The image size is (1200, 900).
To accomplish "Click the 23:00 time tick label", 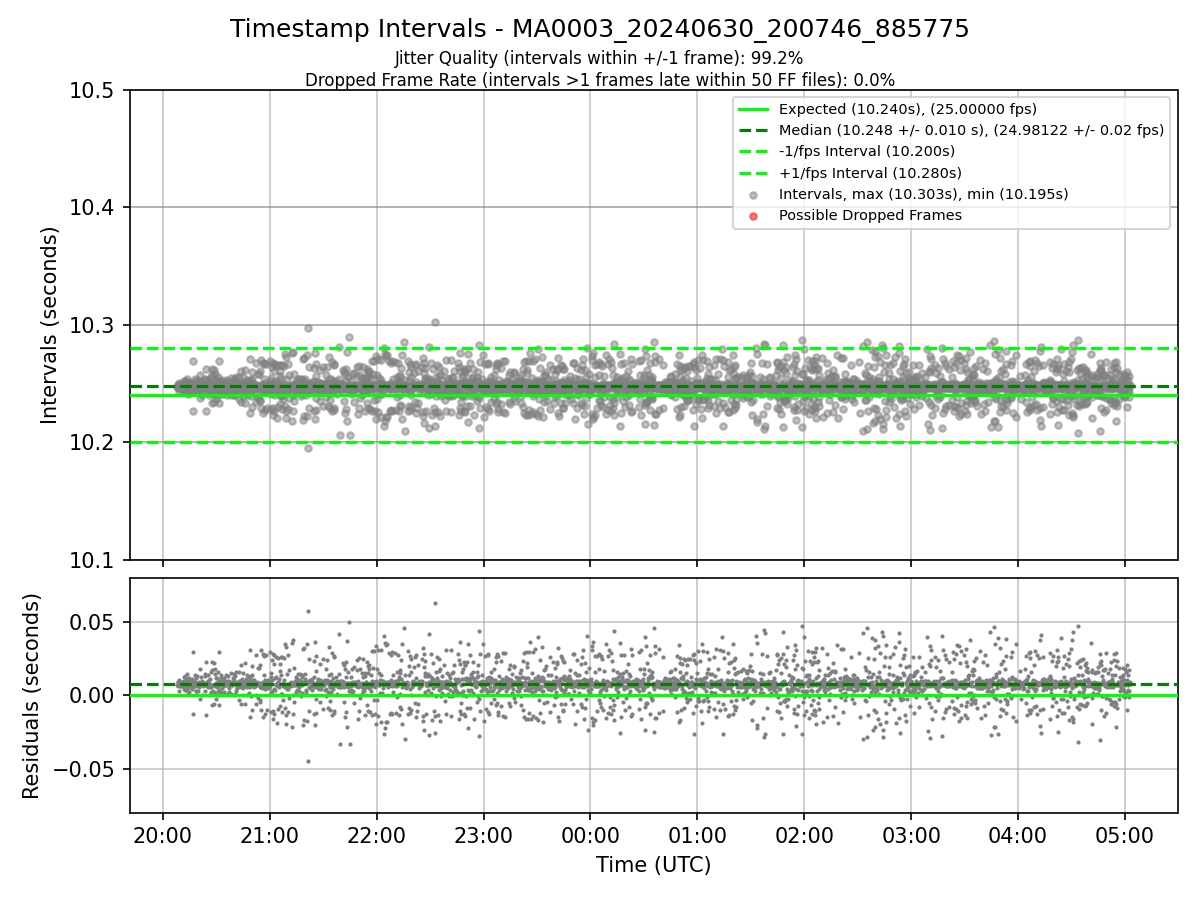I will [x=483, y=836].
